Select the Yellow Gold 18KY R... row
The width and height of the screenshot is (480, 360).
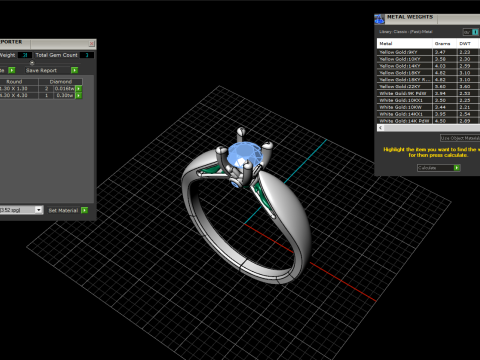[428, 80]
